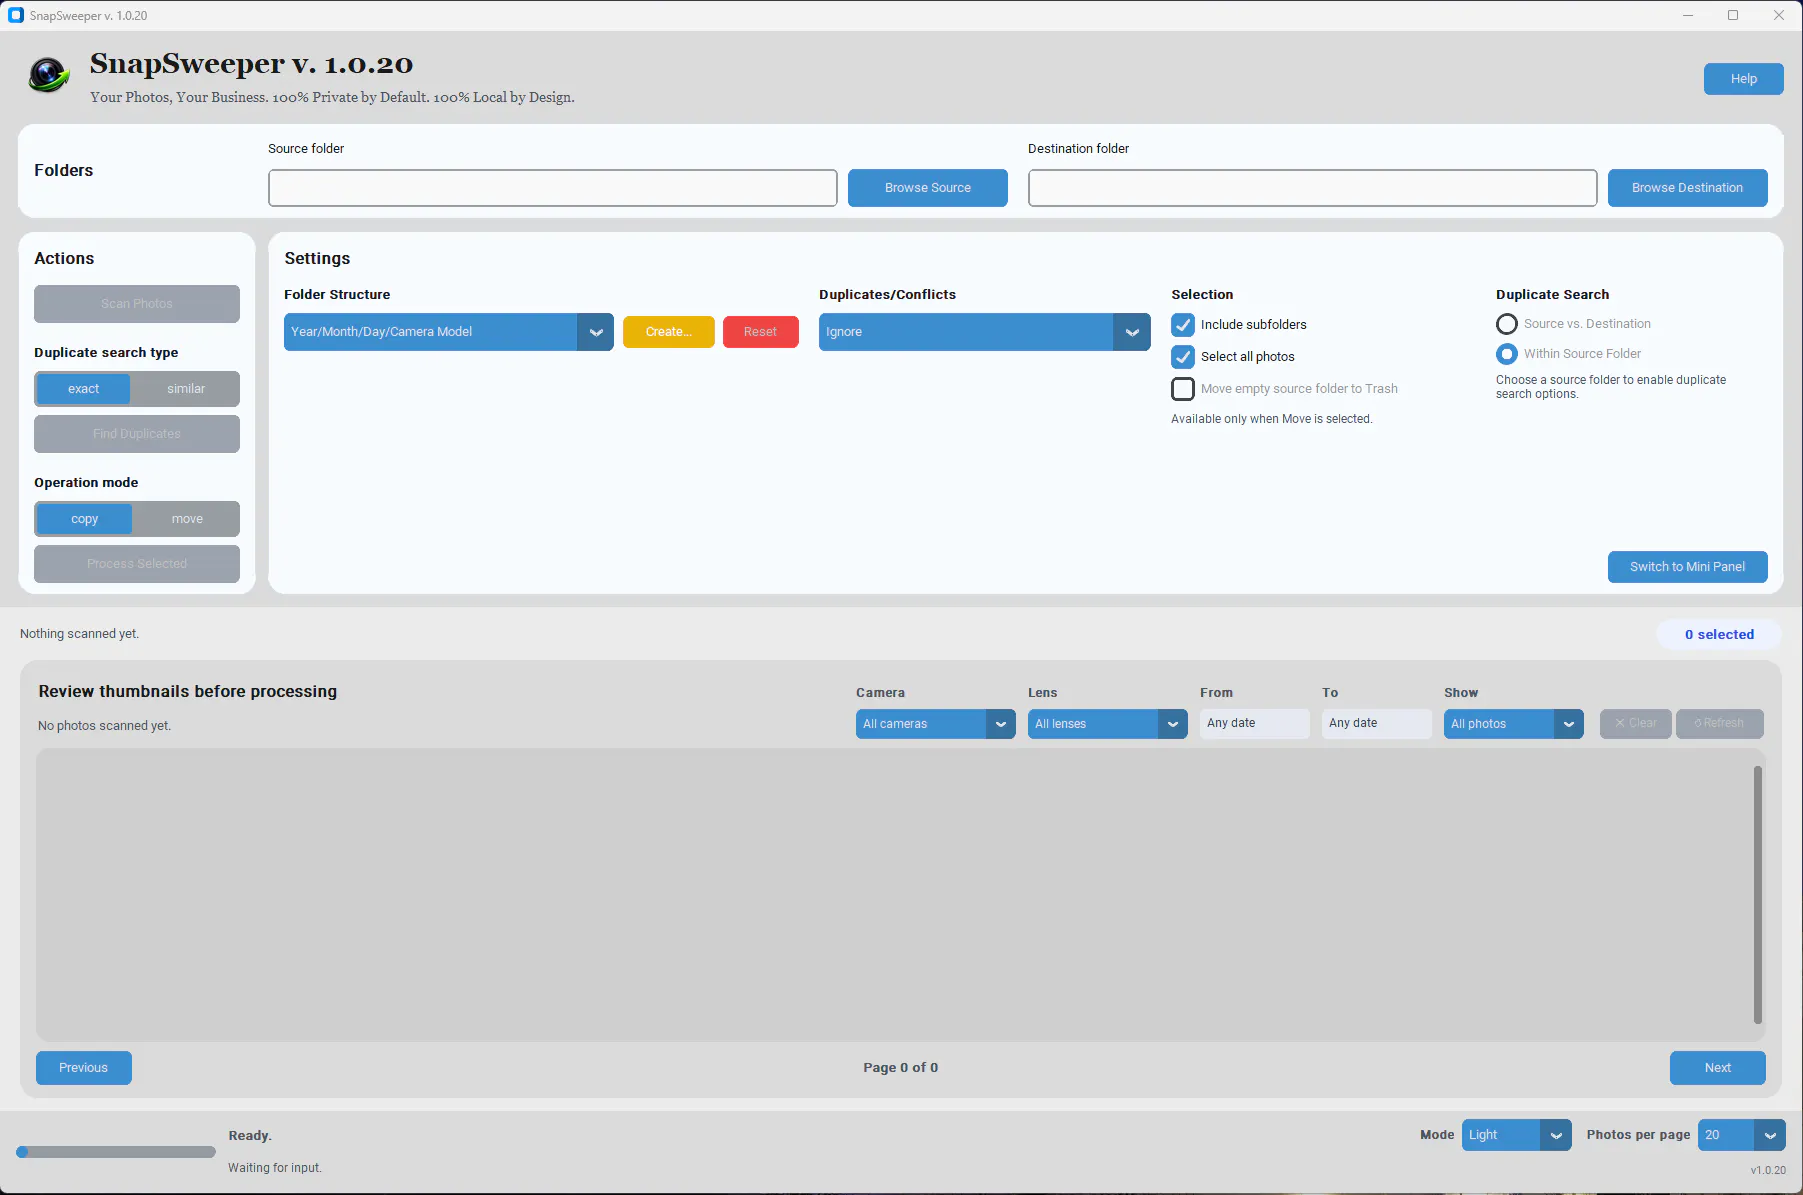Close the SnapSweeper window

point(1779,15)
